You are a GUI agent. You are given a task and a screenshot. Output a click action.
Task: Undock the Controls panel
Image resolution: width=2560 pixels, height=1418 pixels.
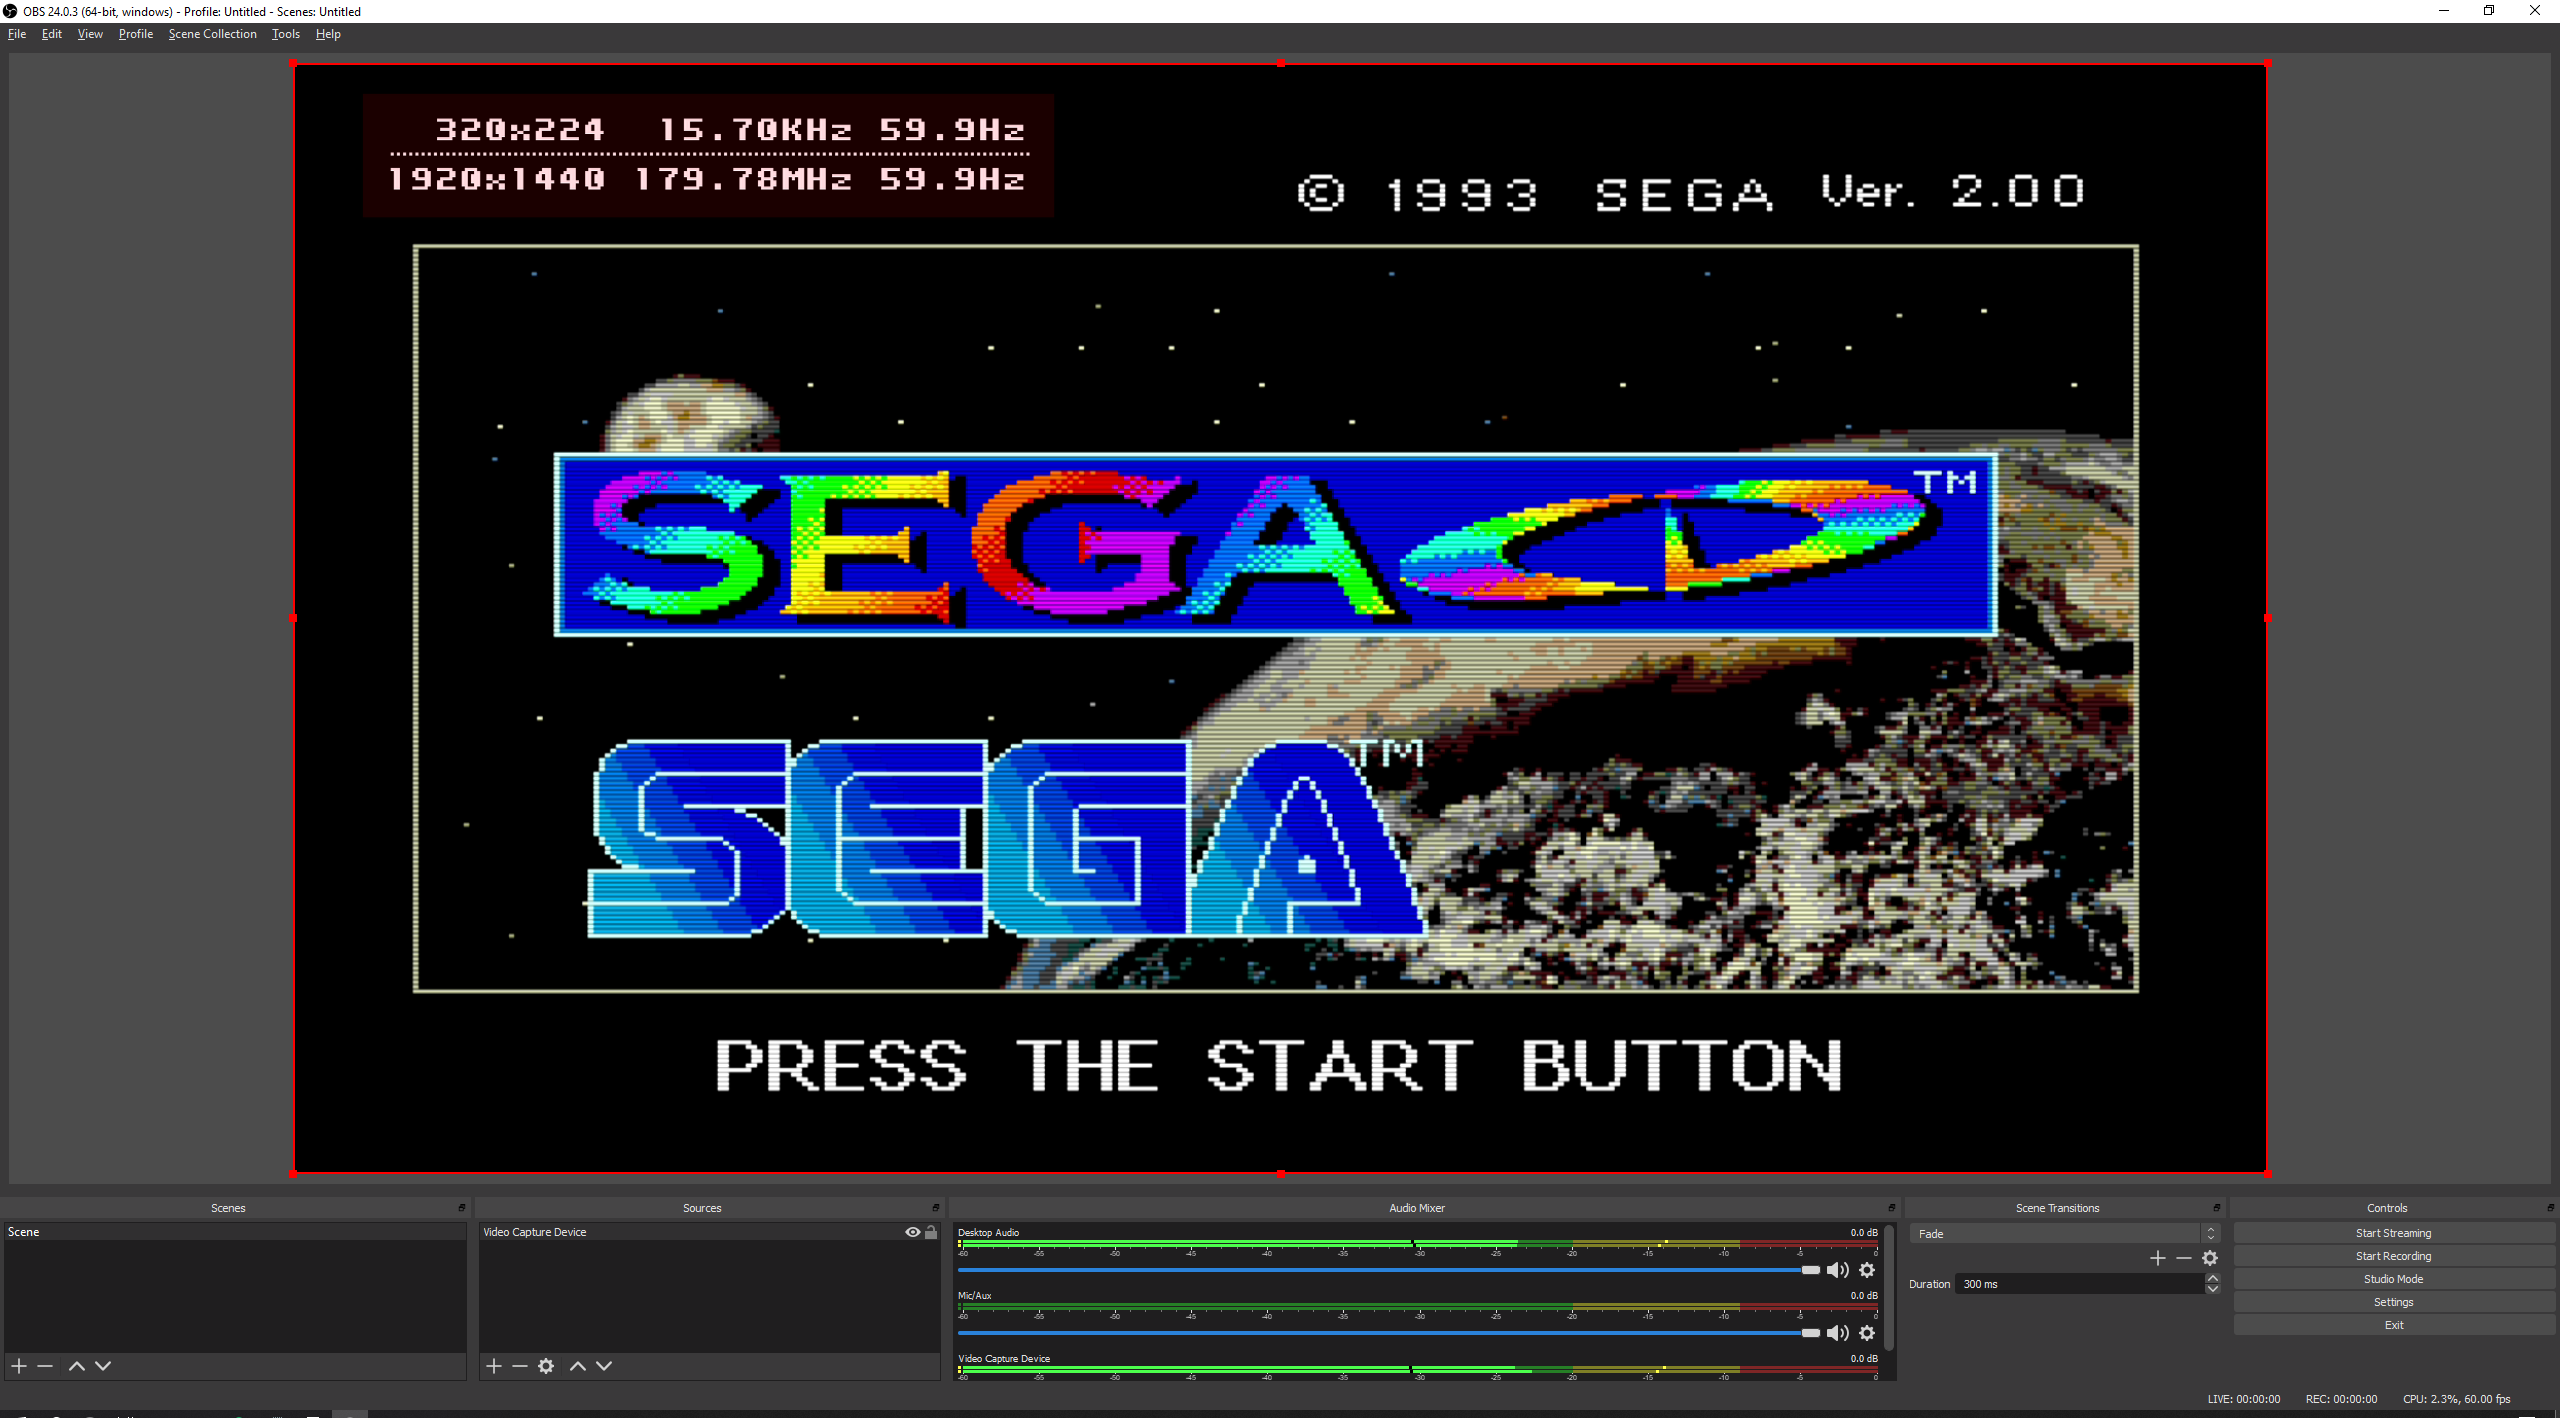2551,1208
